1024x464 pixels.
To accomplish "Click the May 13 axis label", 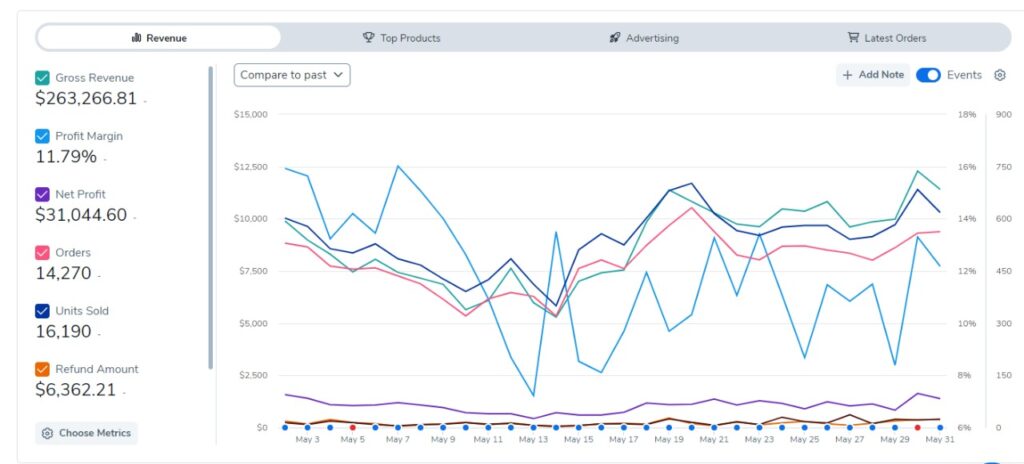I will tap(534, 440).
